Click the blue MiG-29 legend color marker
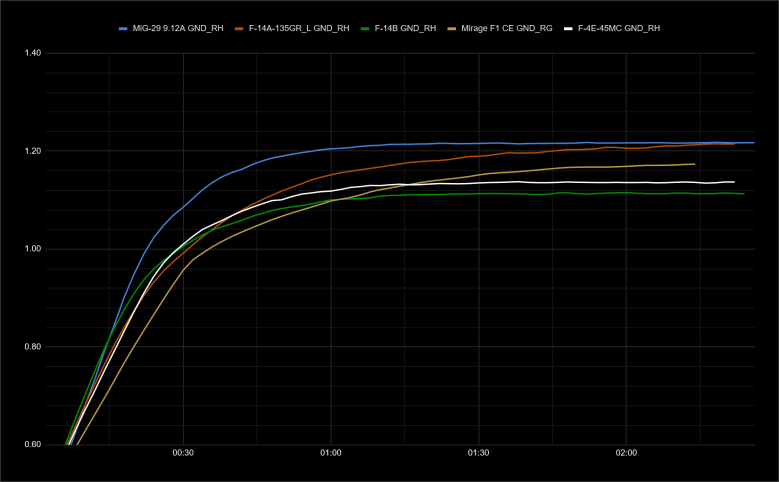The width and height of the screenshot is (779, 482). coord(125,29)
